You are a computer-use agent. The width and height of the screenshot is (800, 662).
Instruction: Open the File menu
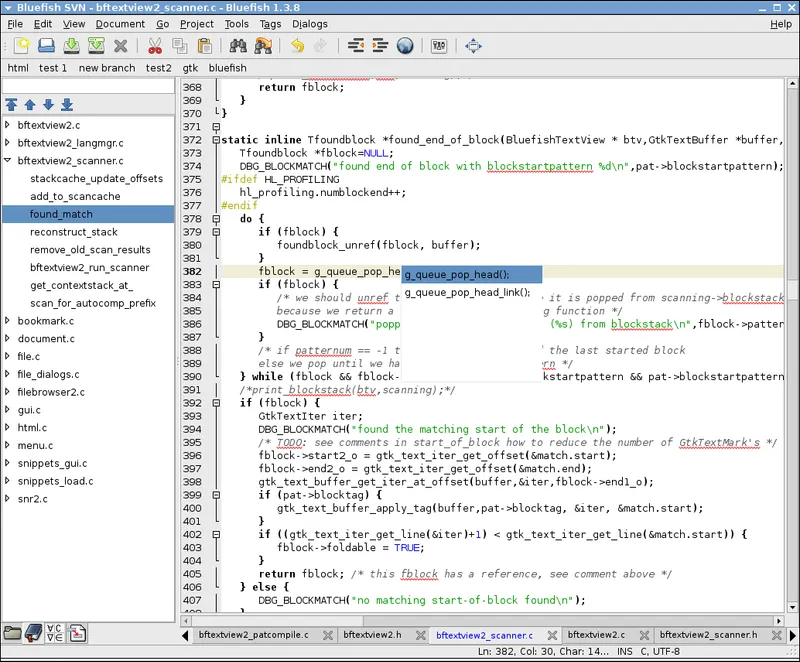tap(15, 24)
